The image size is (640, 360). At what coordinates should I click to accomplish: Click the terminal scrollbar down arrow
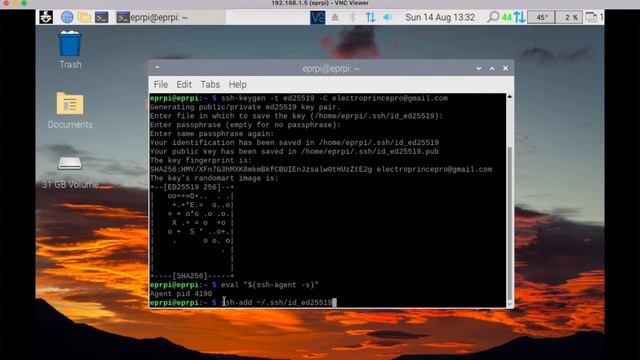[x=509, y=304]
